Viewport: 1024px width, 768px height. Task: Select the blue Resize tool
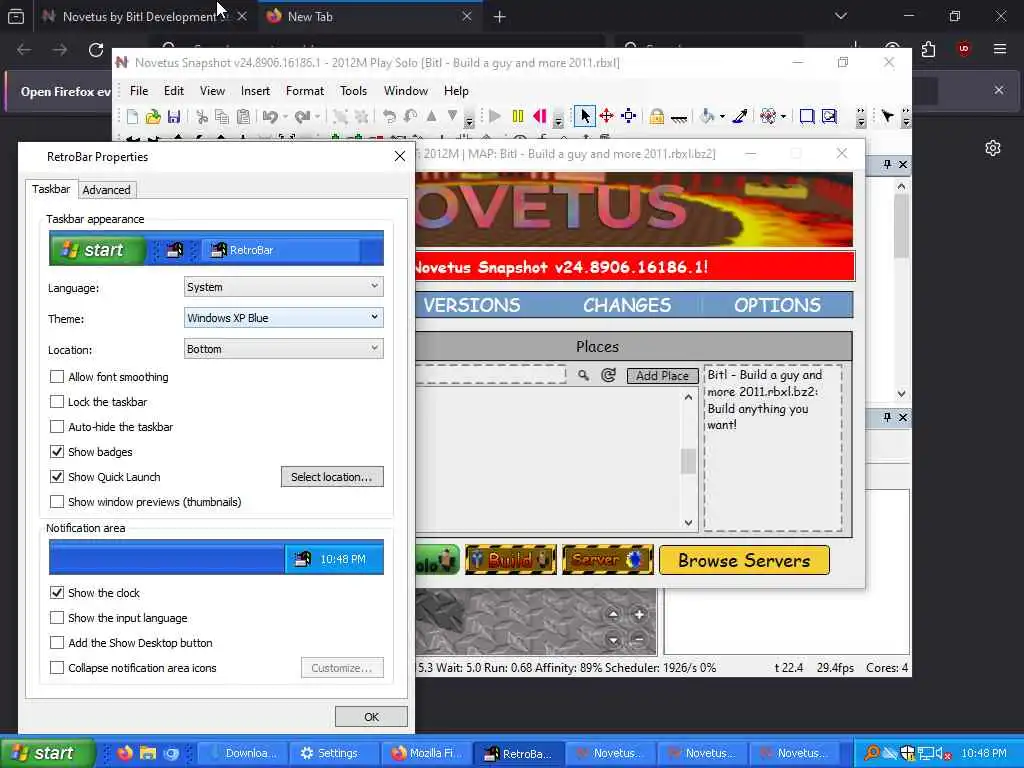[629, 116]
